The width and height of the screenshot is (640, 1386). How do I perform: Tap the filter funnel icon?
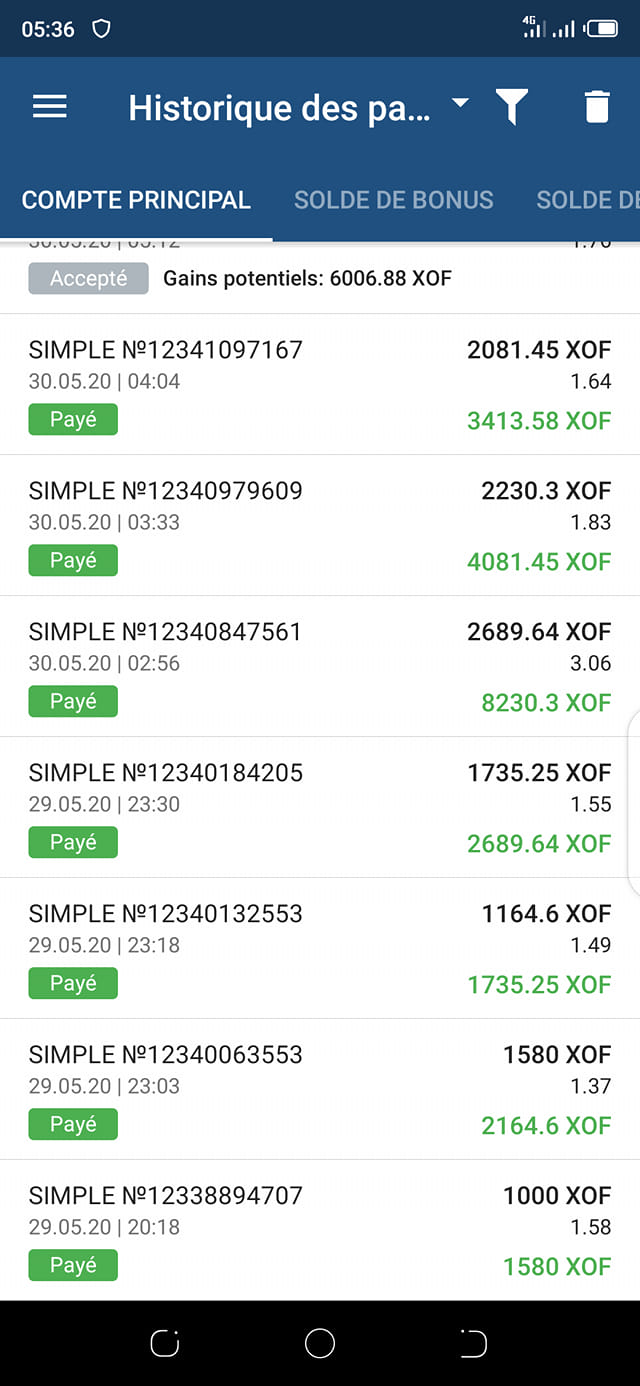coord(512,107)
